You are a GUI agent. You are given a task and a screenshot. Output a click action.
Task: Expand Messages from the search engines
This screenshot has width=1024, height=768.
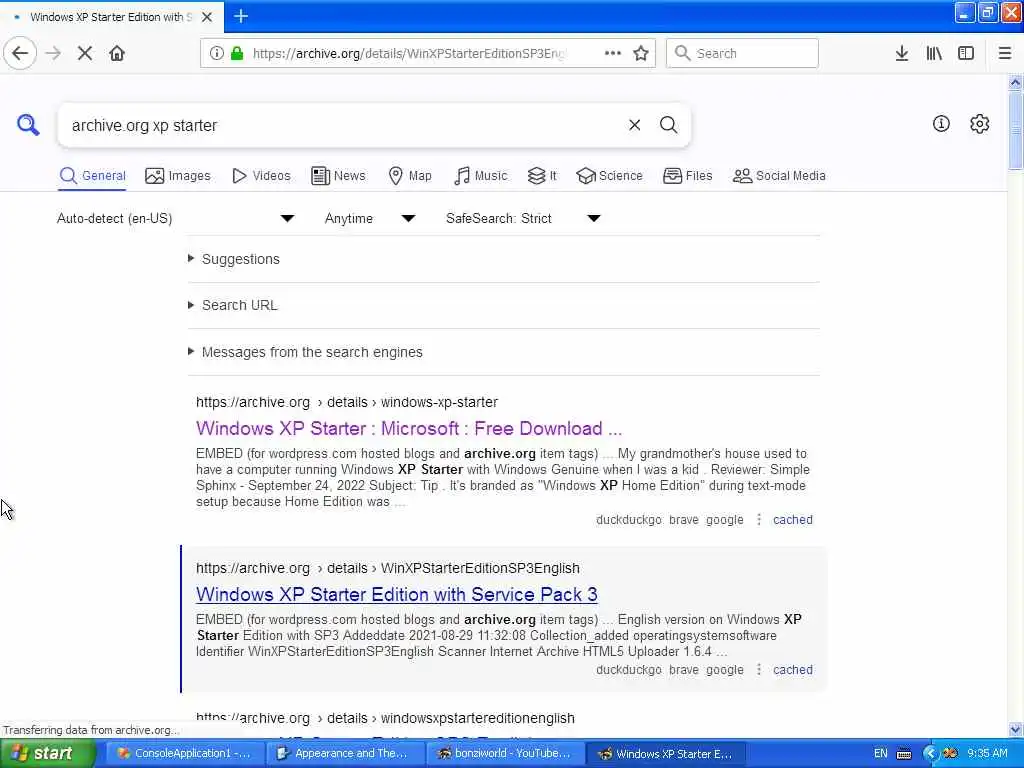[312, 352]
